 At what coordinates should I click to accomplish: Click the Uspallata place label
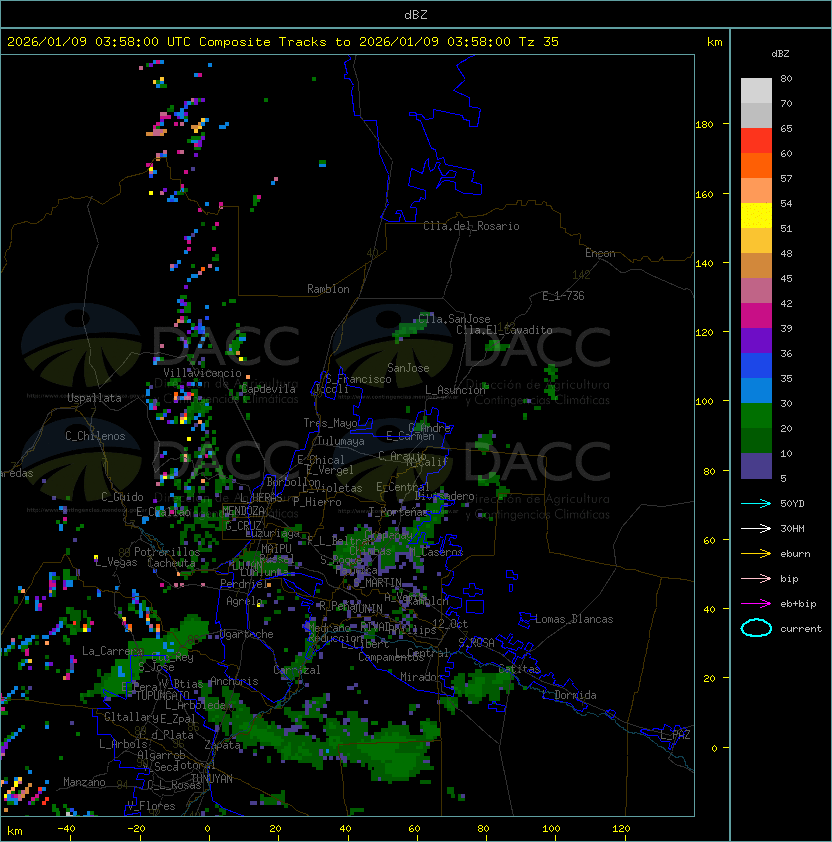(x=94, y=398)
